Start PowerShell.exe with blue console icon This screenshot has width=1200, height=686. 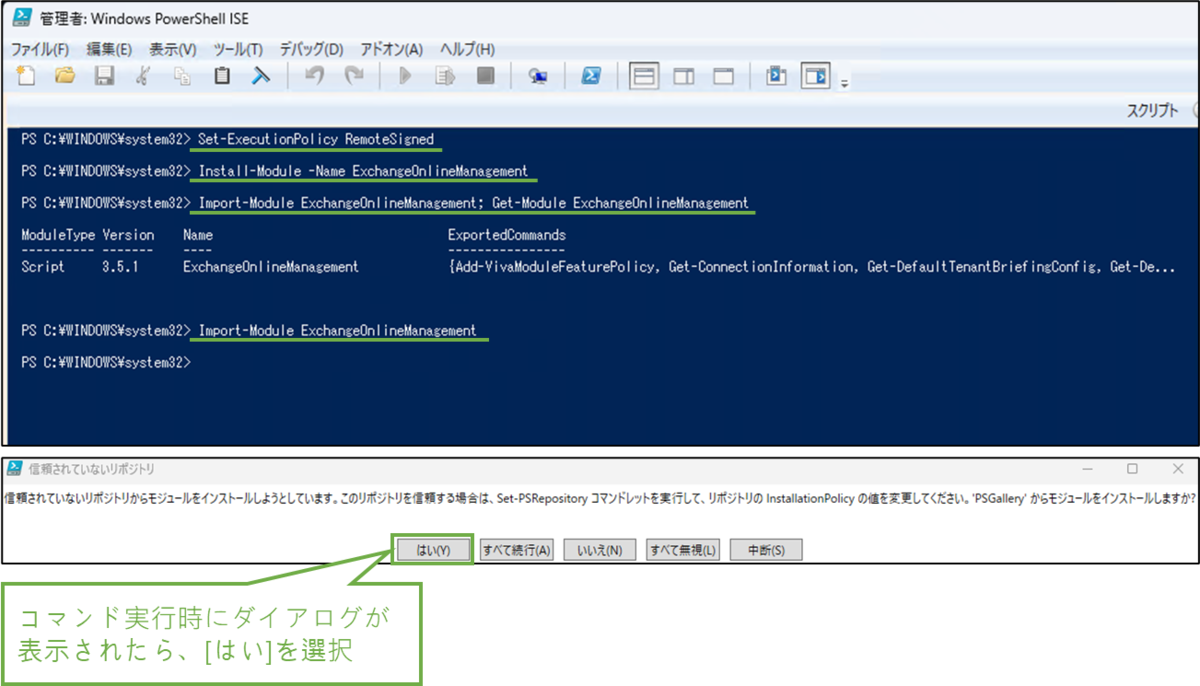point(591,76)
